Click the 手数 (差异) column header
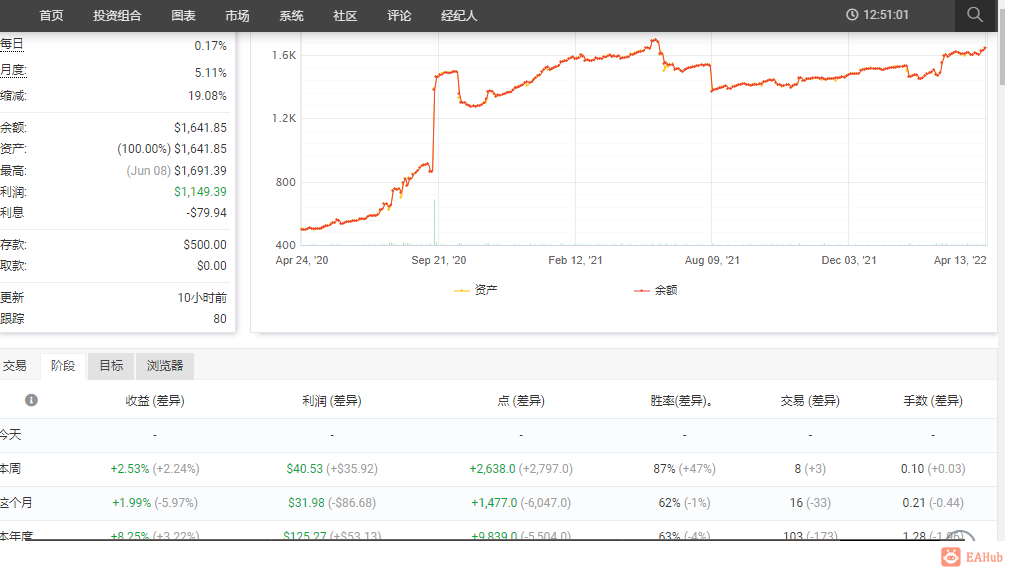This screenshot has height=572, width=1012. (933, 401)
